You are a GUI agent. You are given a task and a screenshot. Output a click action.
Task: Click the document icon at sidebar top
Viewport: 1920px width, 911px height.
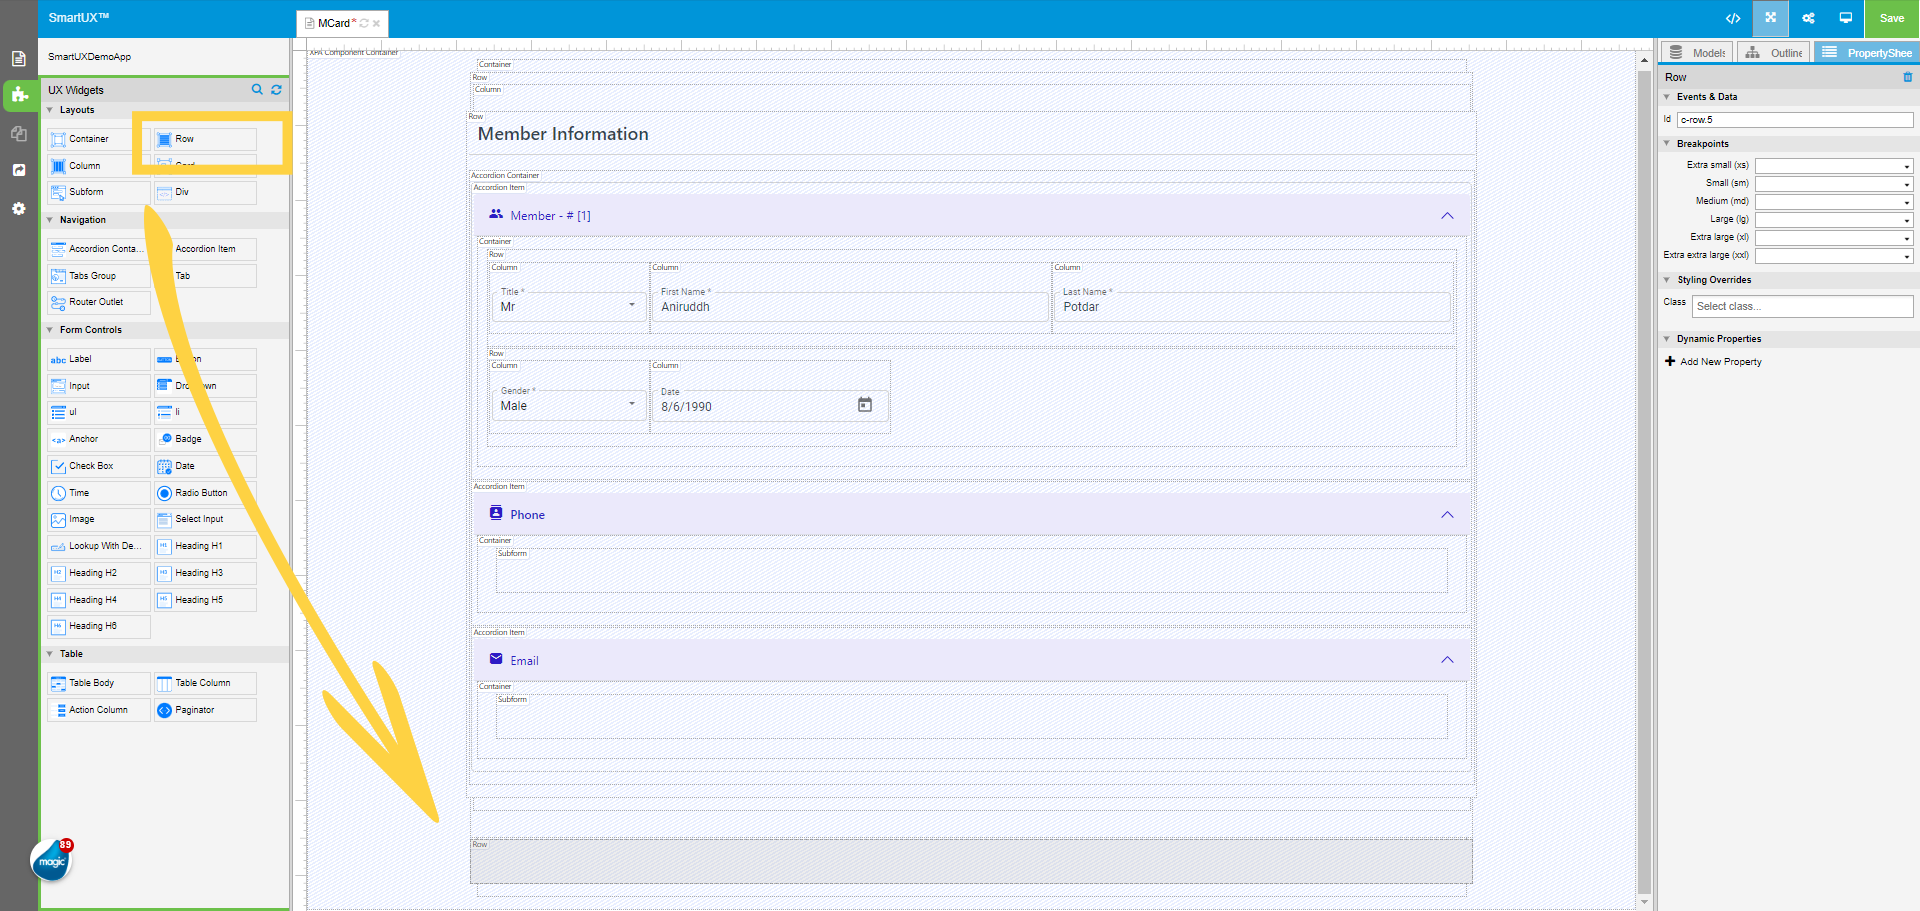tap(18, 59)
